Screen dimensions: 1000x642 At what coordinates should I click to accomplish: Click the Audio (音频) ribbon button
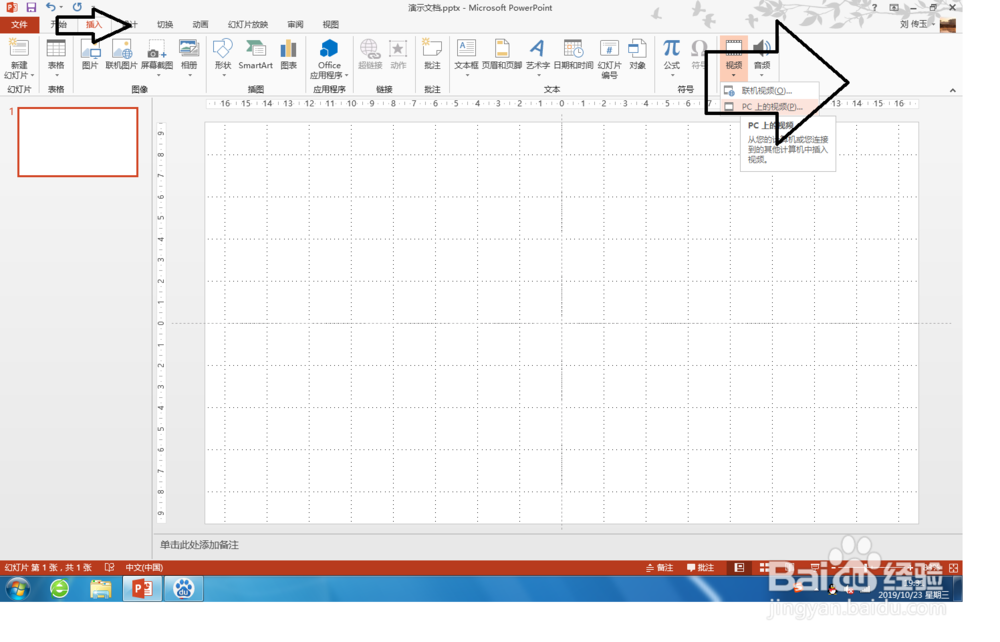tap(761, 57)
